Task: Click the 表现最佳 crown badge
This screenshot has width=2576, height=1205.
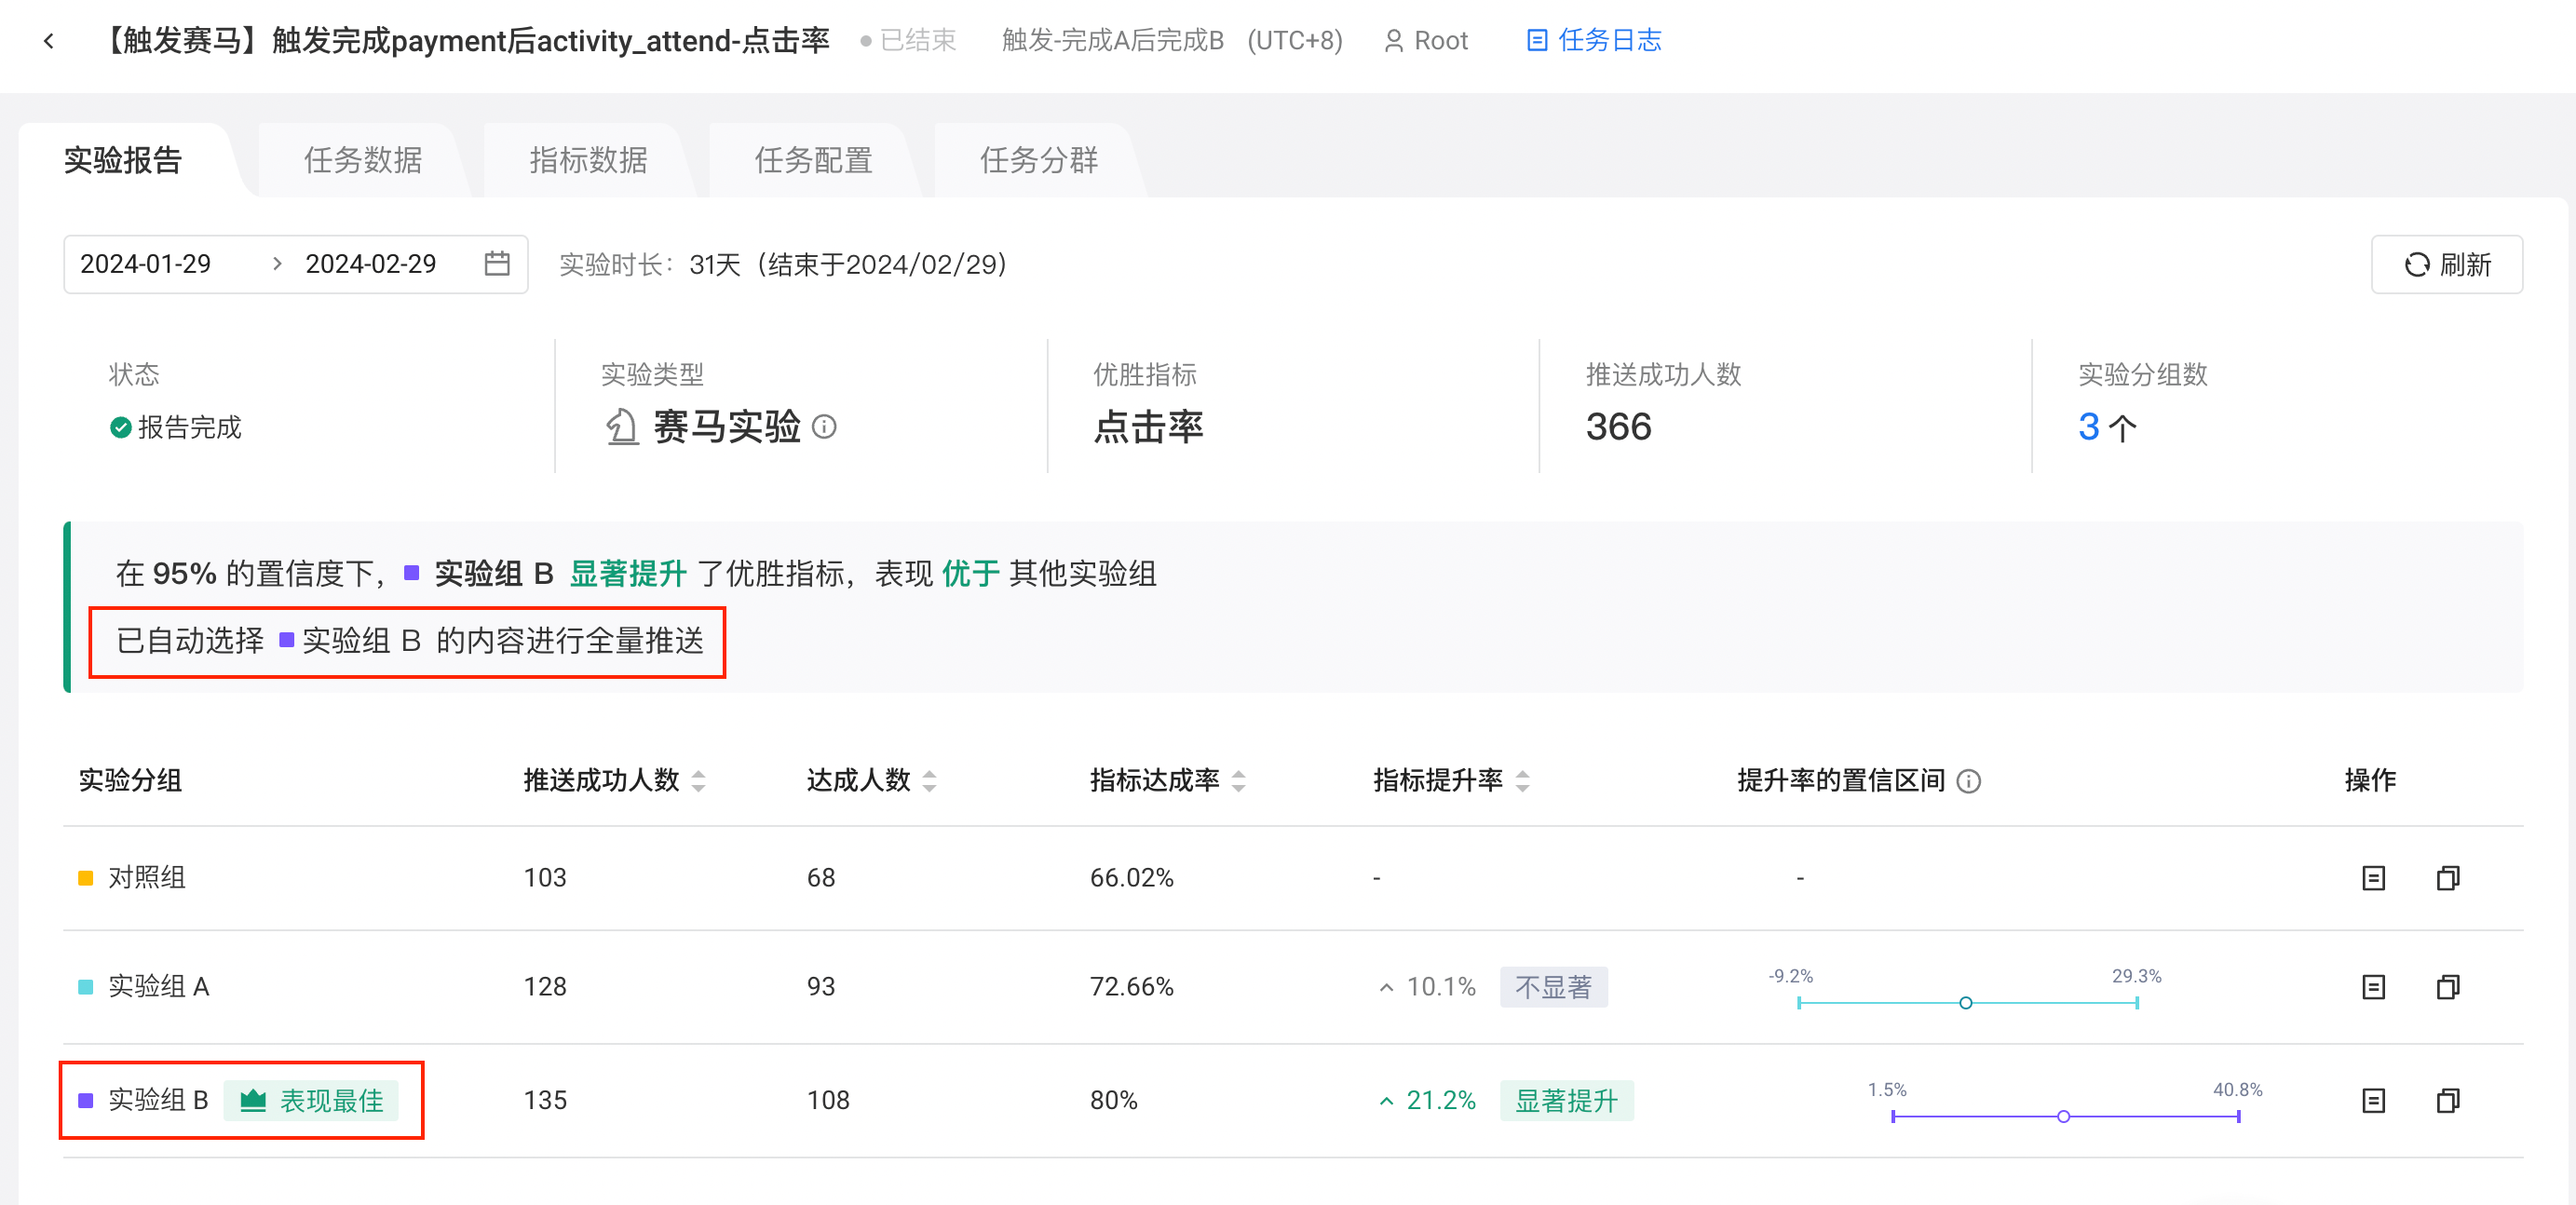Action: pos(311,1101)
